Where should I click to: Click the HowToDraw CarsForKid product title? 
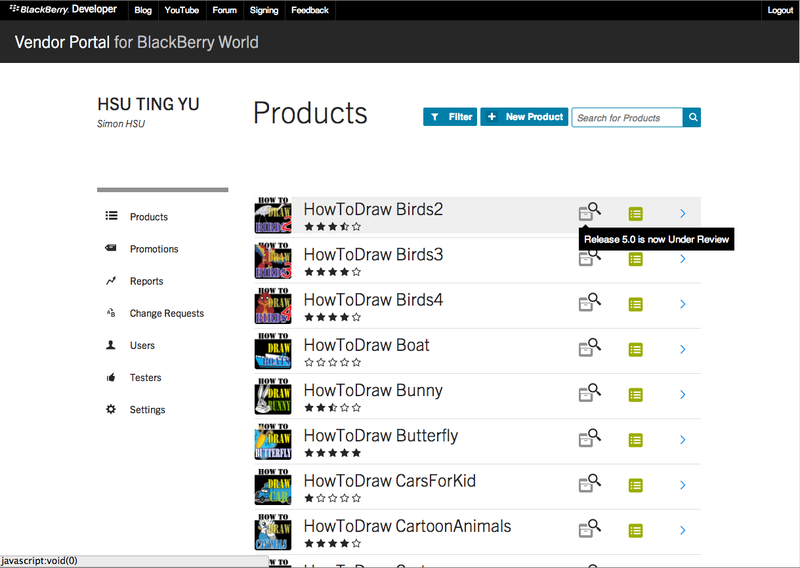pyautogui.click(x=390, y=480)
